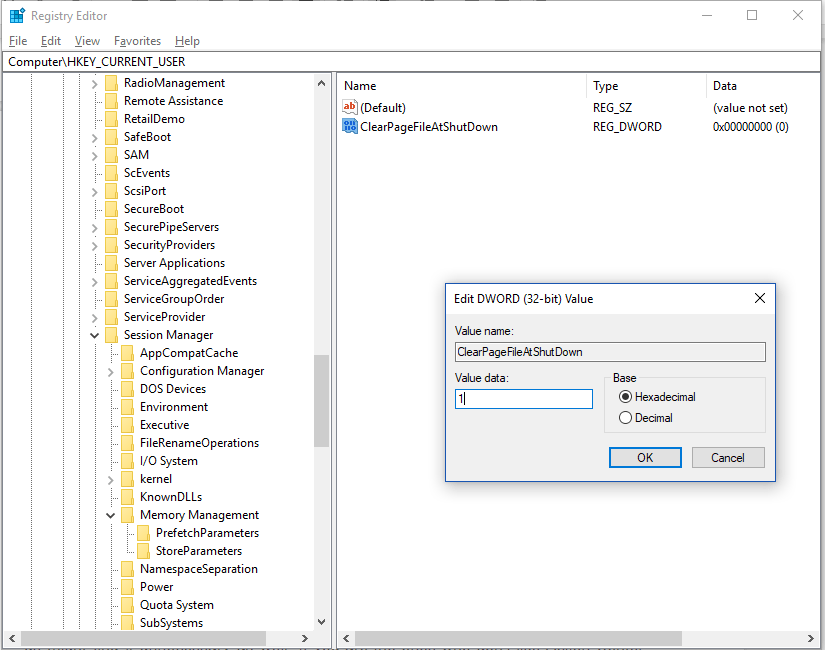Screen dimensions: 825x650
Task: Click inside the Value data field
Action: click(523, 398)
